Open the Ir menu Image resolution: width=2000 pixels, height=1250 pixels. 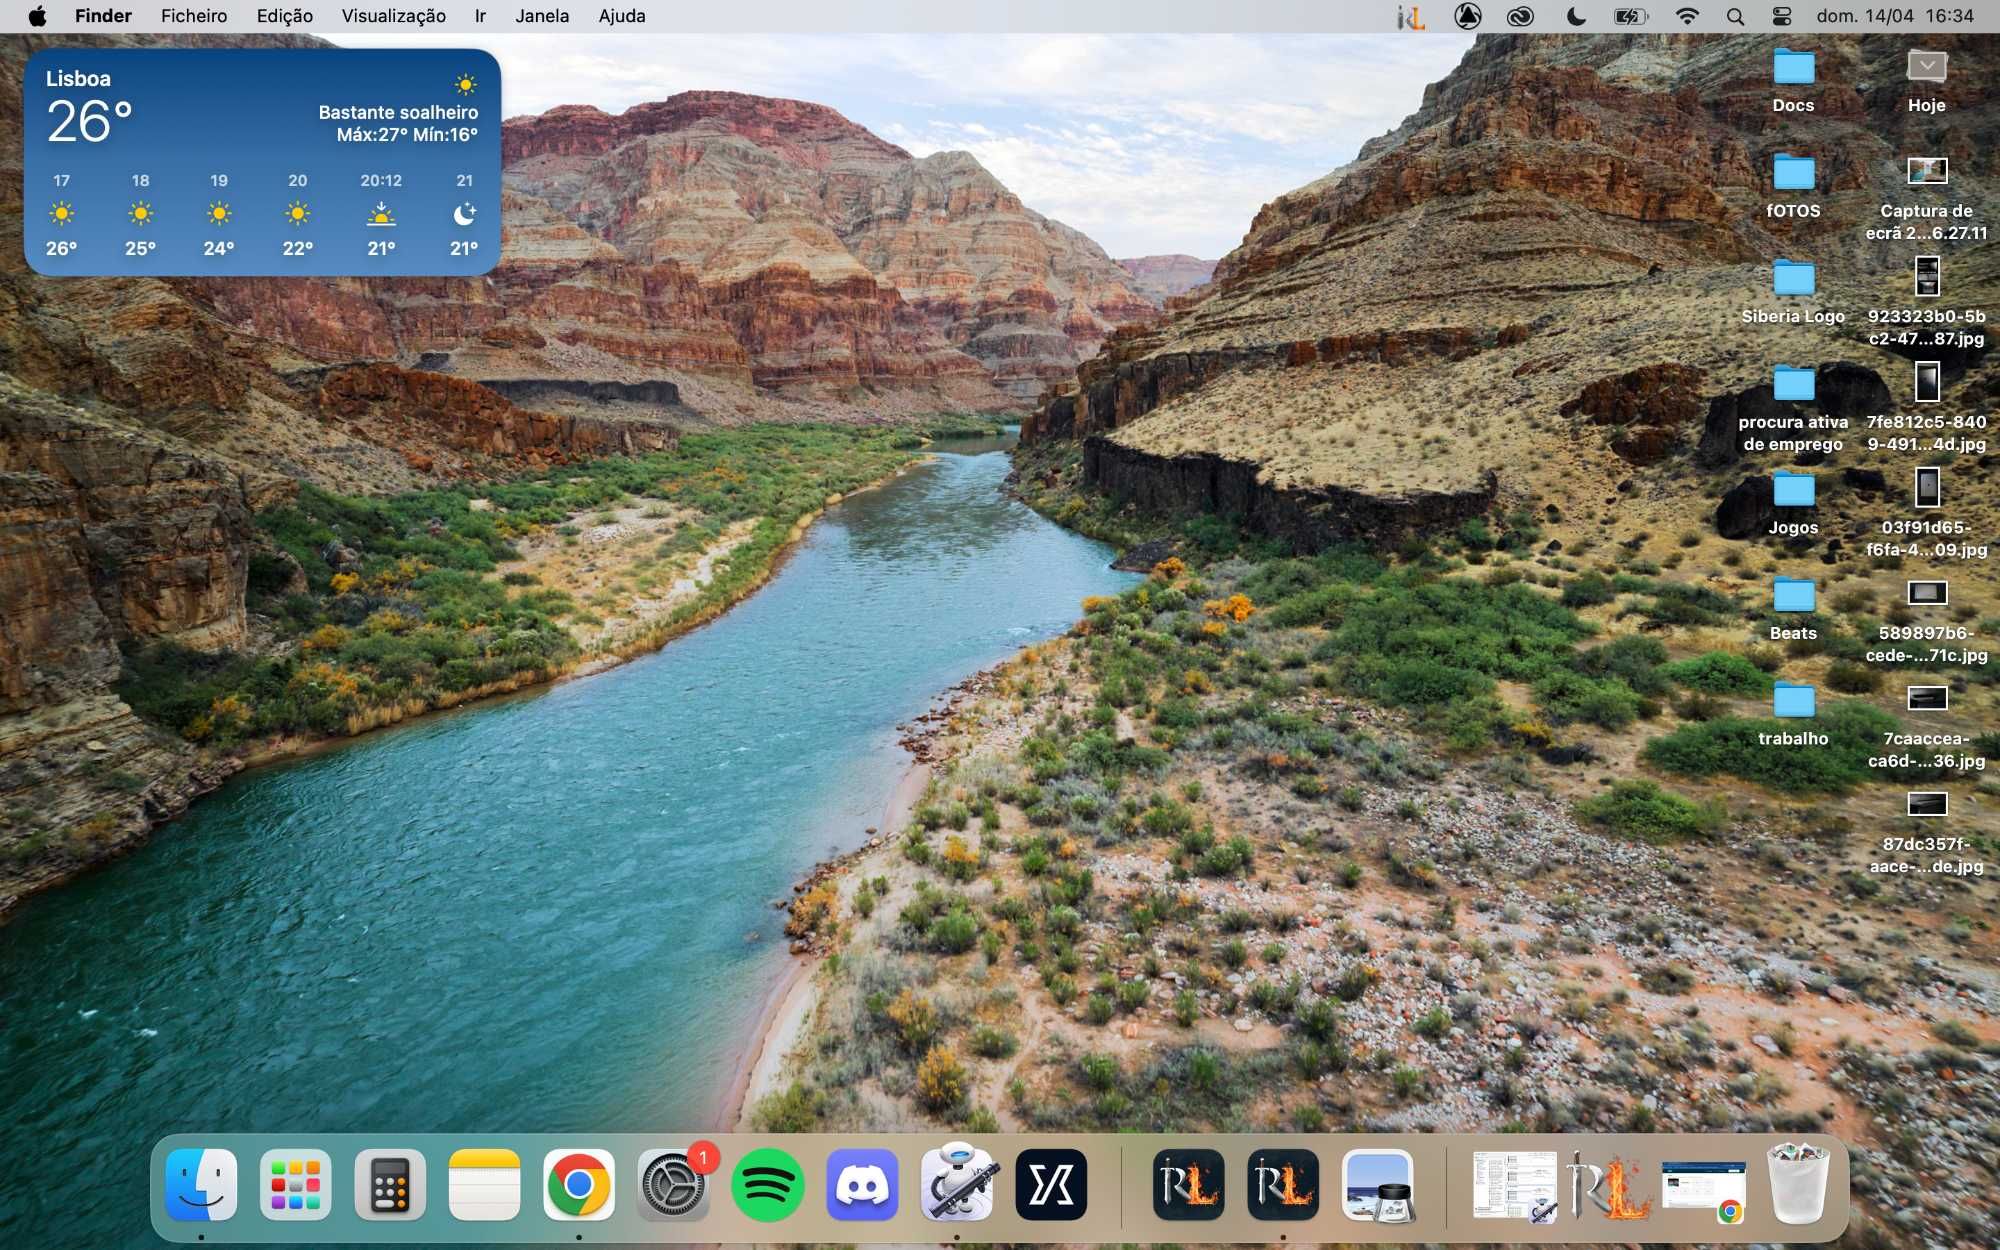pos(480,16)
